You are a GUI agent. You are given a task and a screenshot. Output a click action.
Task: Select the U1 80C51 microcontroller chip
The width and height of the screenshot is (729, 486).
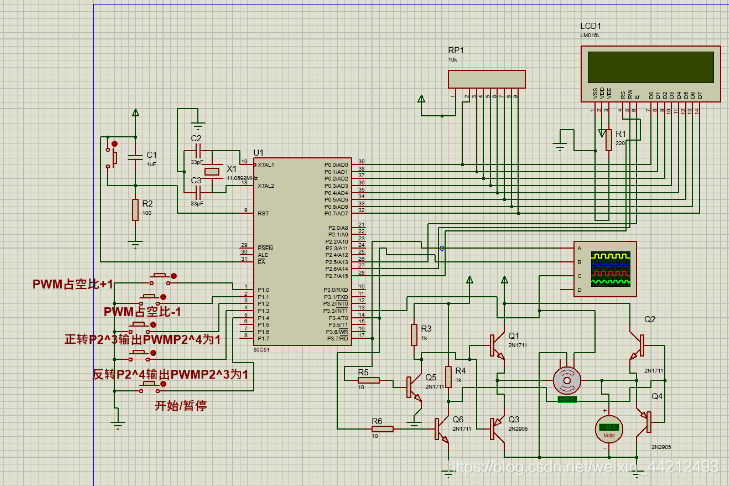click(302, 252)
